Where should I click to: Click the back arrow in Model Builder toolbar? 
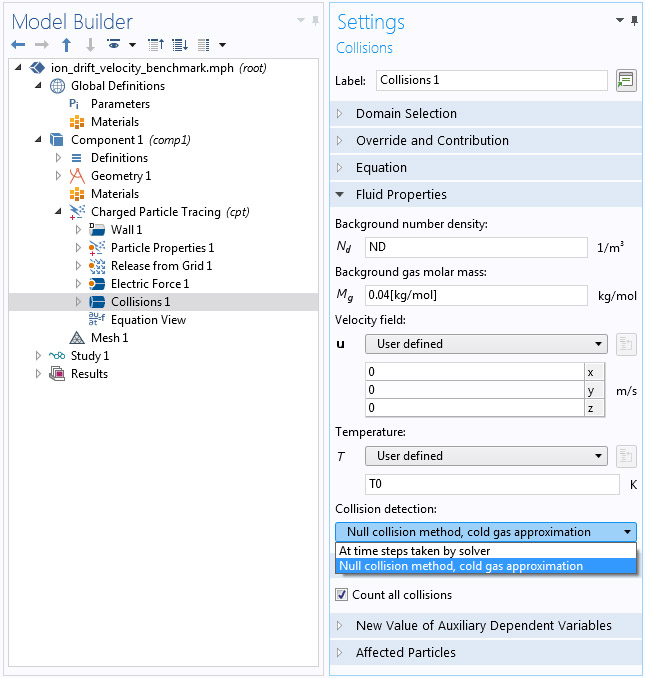pos(18,45)
